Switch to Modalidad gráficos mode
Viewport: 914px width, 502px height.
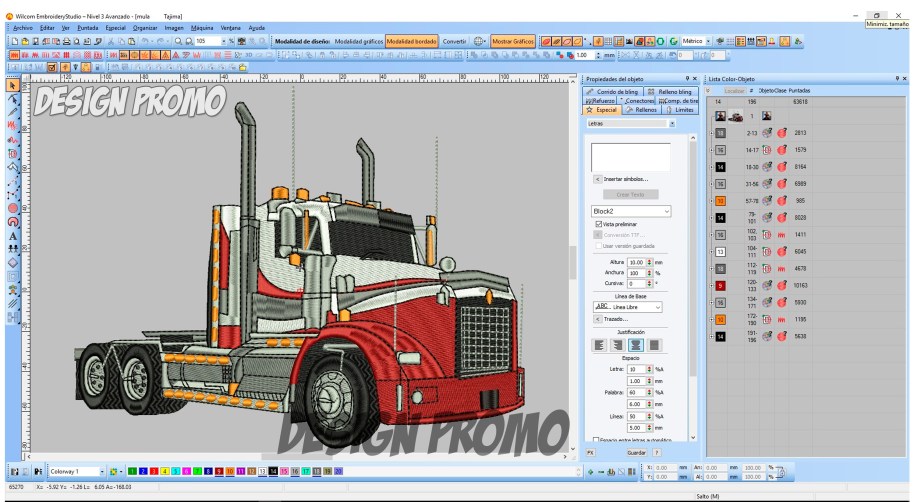click(x=358, y=41)
